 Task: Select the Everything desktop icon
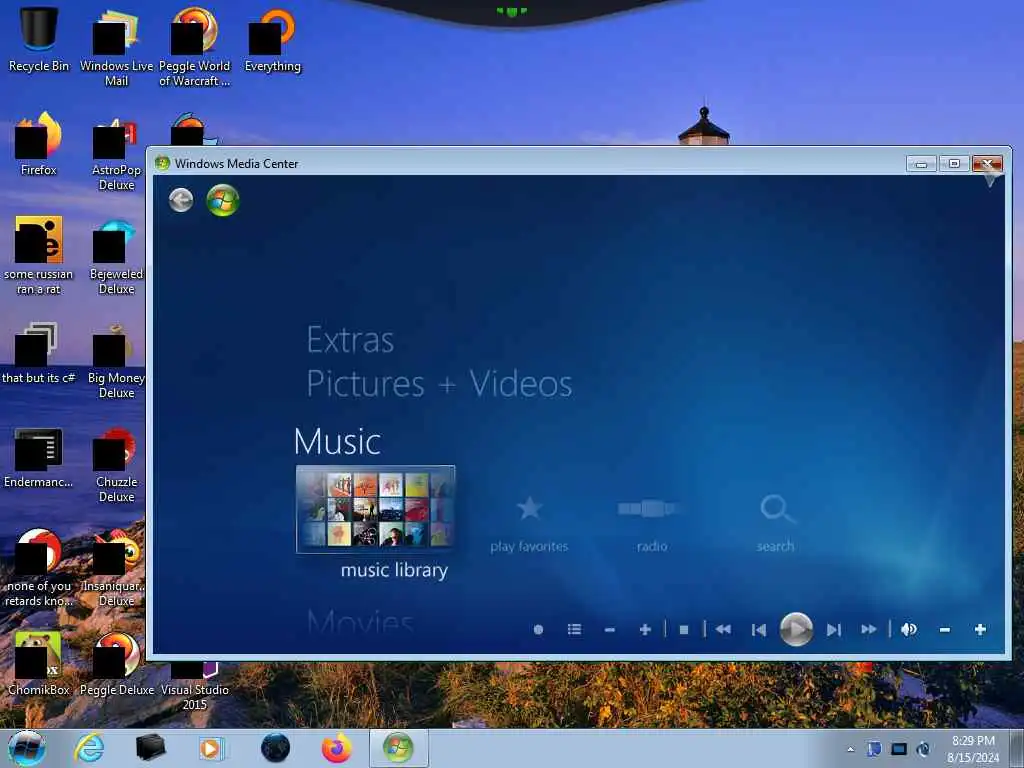point(272,40)
